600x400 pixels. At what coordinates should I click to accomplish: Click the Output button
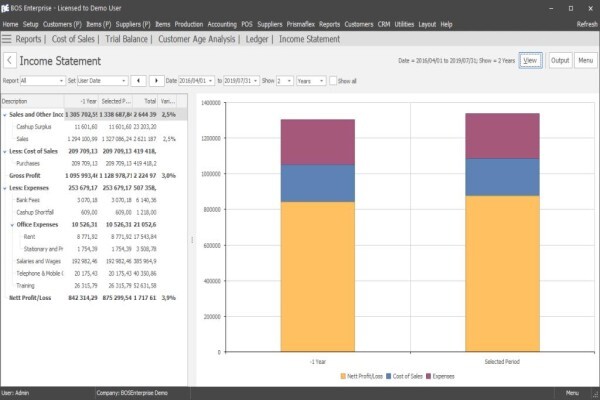coord(560,60)
